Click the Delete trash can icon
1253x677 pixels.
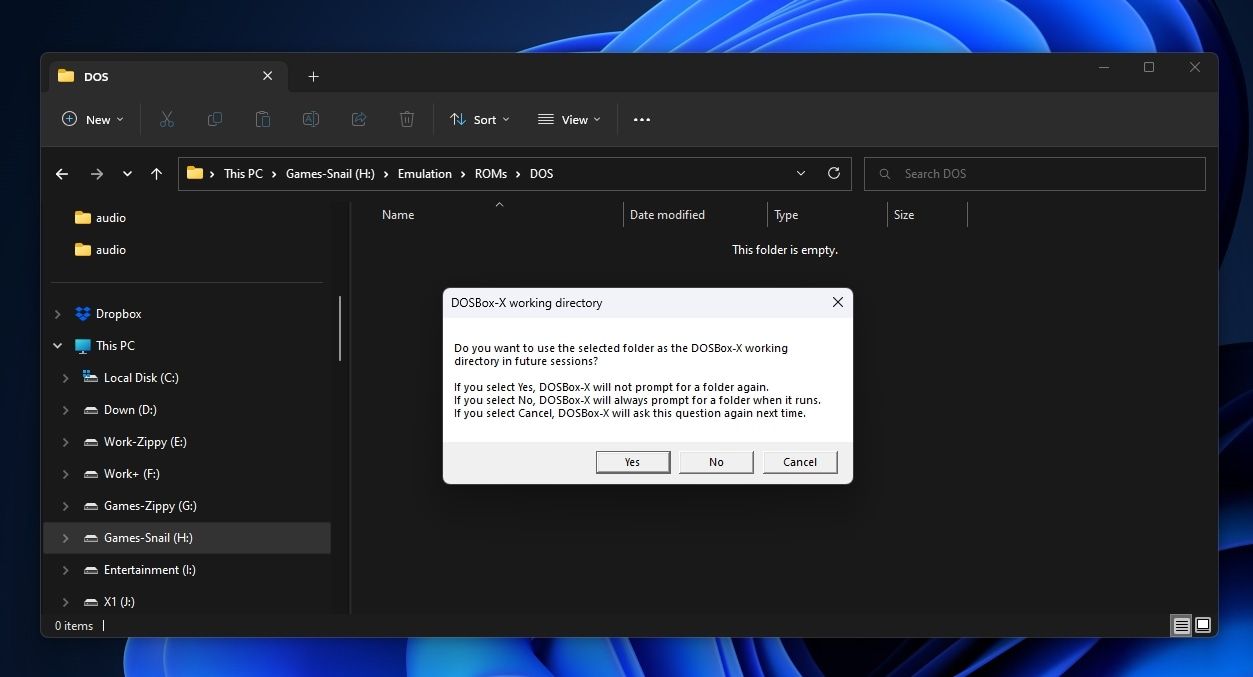tap(407, 120)
